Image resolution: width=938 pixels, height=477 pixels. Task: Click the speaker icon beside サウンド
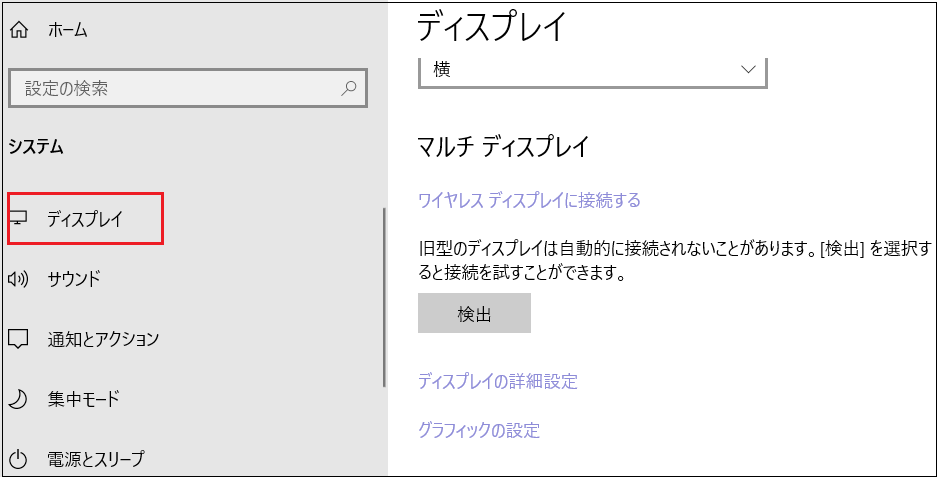click(x=19, y=279)
